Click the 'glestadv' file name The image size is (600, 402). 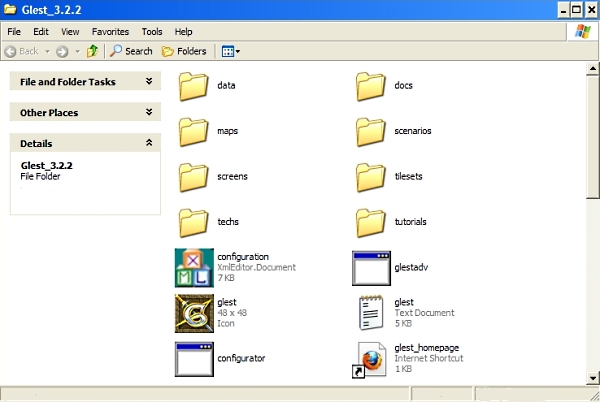click(x=411, y=267)
